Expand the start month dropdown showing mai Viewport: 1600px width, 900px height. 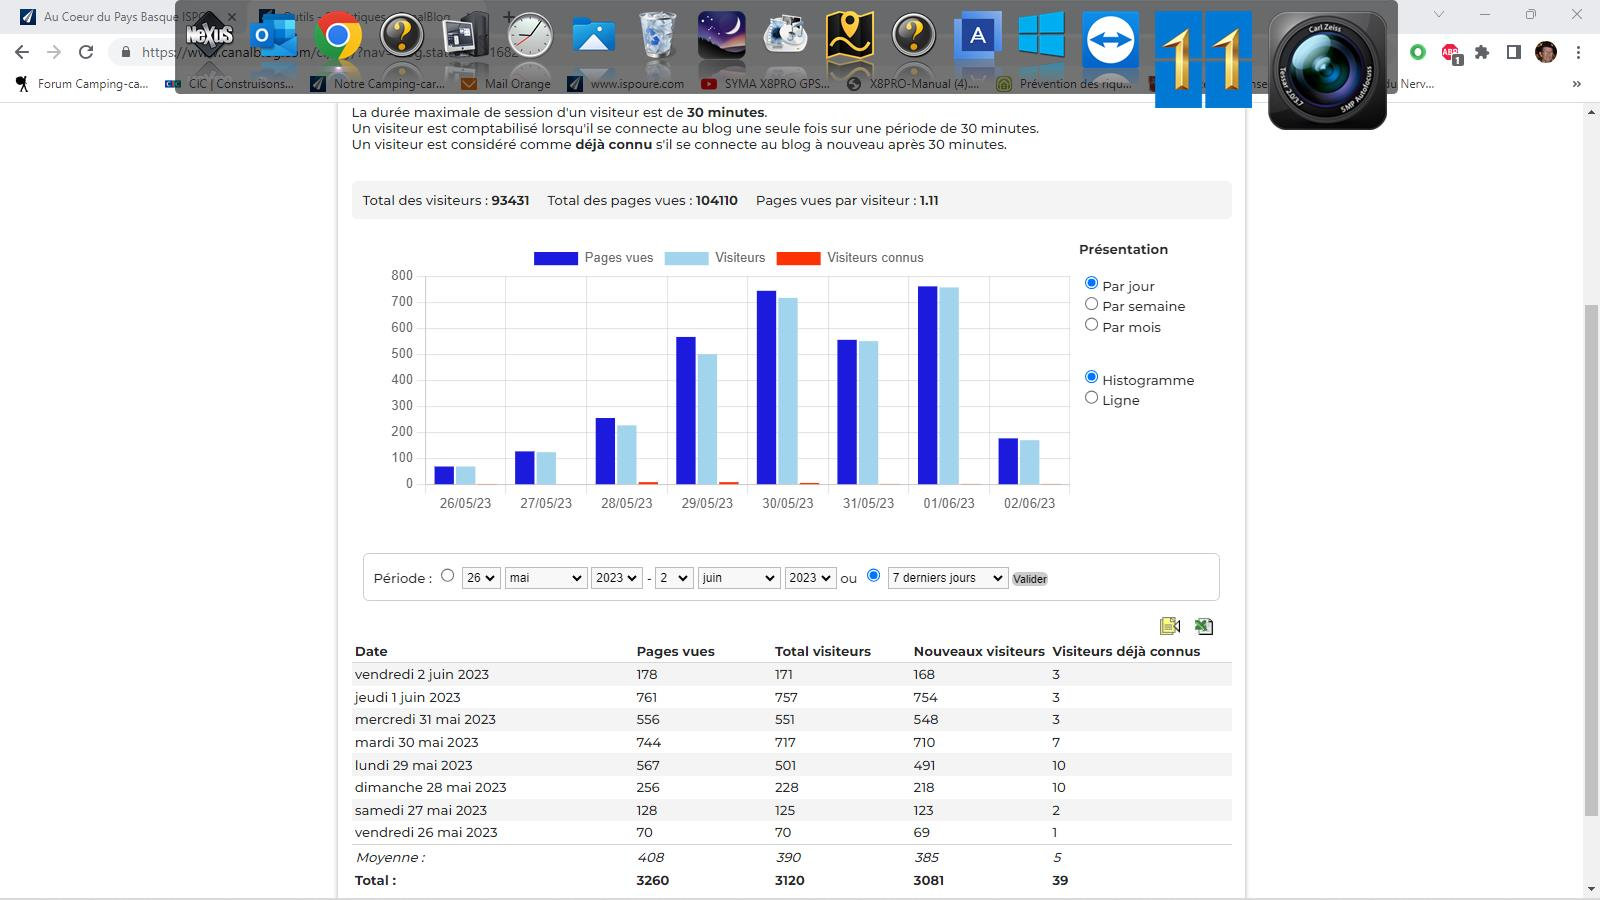(545, 578)
